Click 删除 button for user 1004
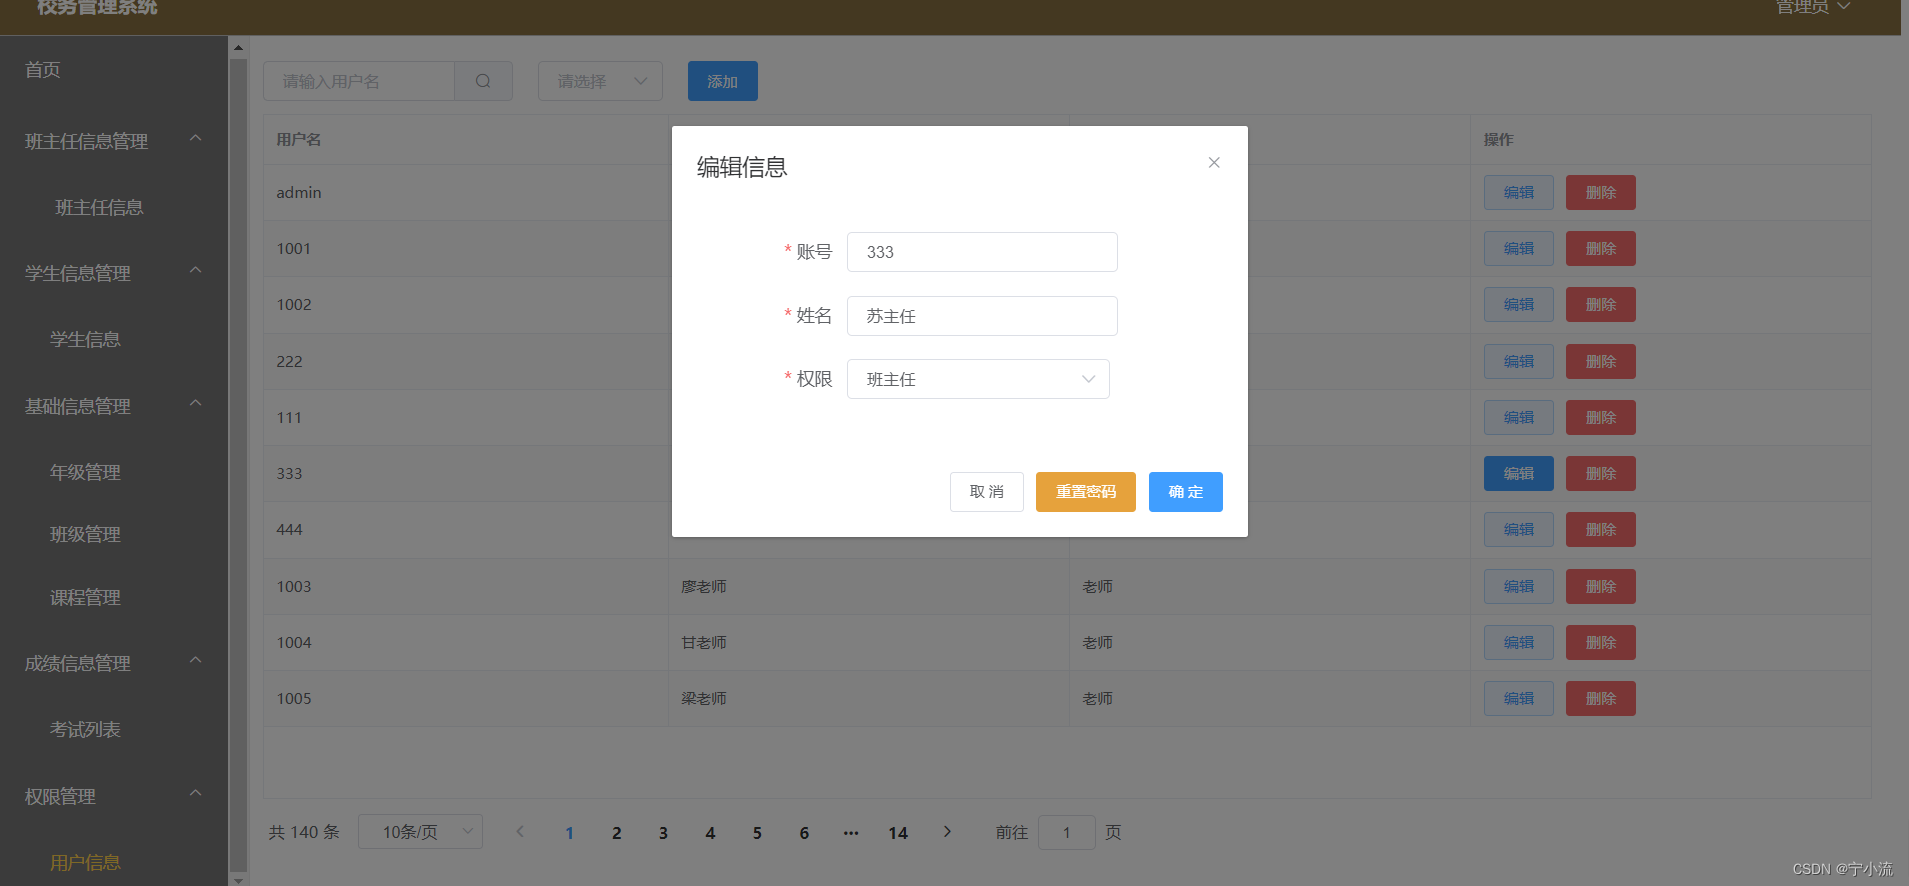Screen dimensions: 1909x886 click(x=1601, y=643)
